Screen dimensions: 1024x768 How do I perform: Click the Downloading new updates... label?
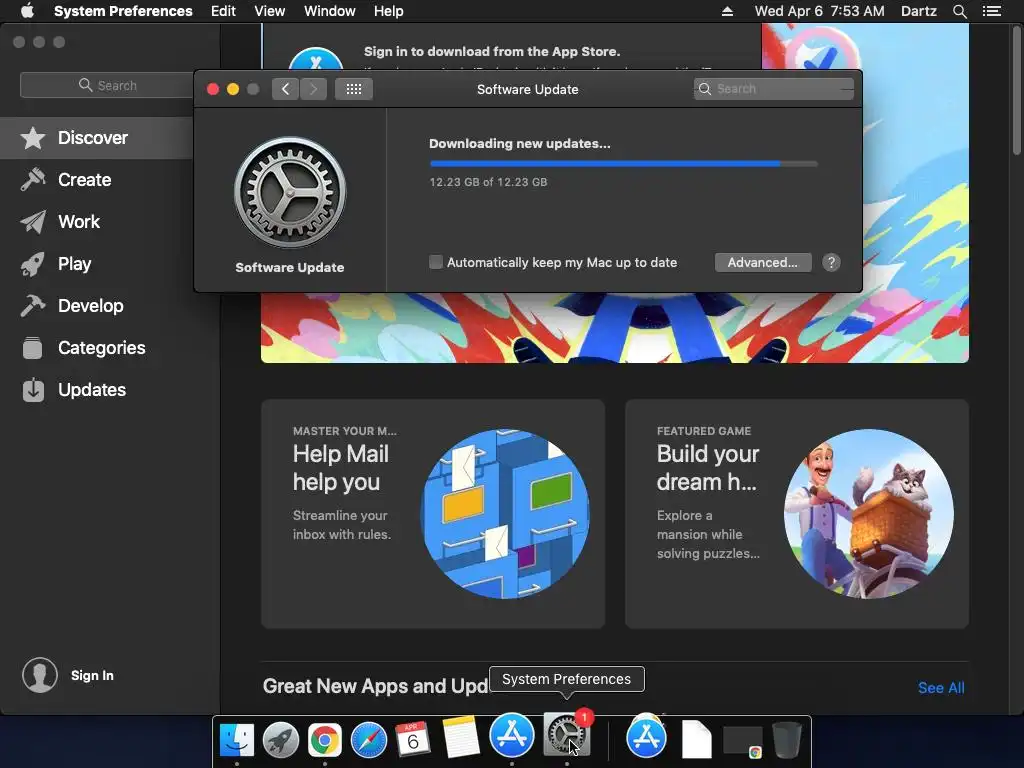[520, 144]
